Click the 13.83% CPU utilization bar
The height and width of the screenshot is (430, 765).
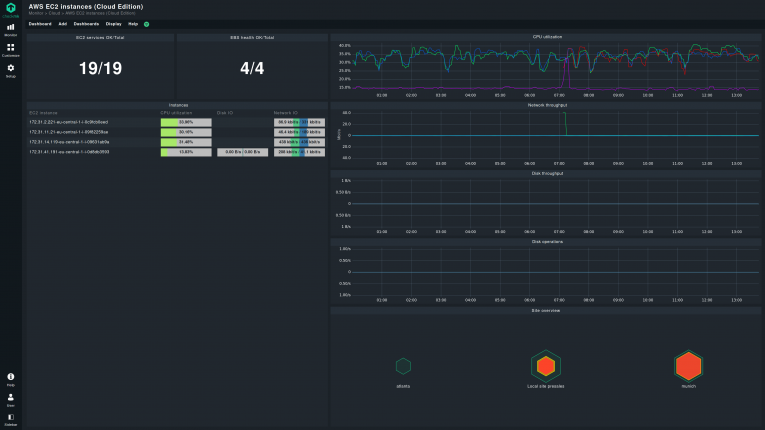tap(186, 152)
